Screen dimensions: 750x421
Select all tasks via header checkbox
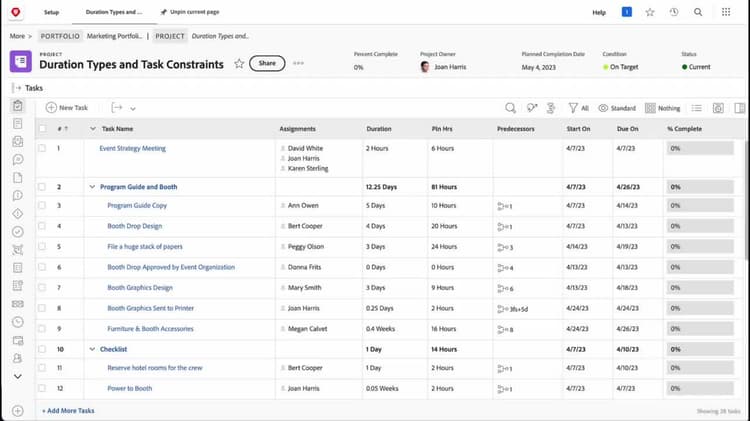tap(43, 129)
